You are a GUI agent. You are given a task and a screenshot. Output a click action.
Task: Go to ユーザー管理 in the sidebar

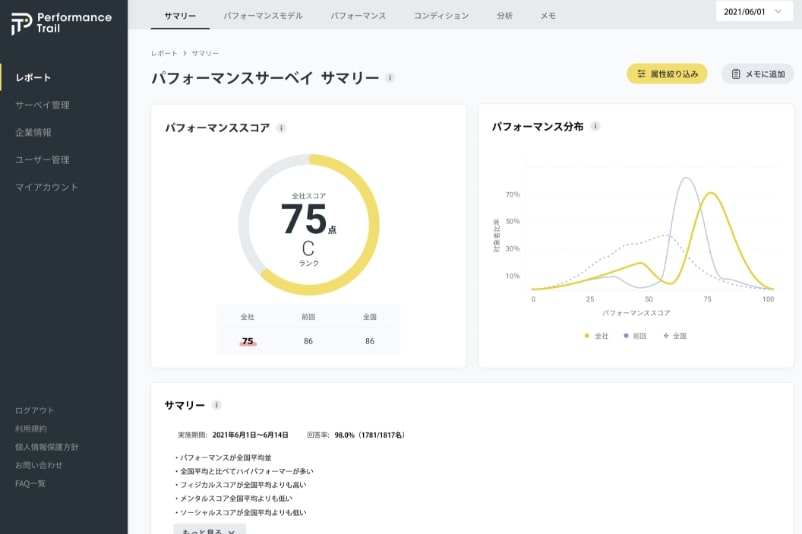click(42, 160)
